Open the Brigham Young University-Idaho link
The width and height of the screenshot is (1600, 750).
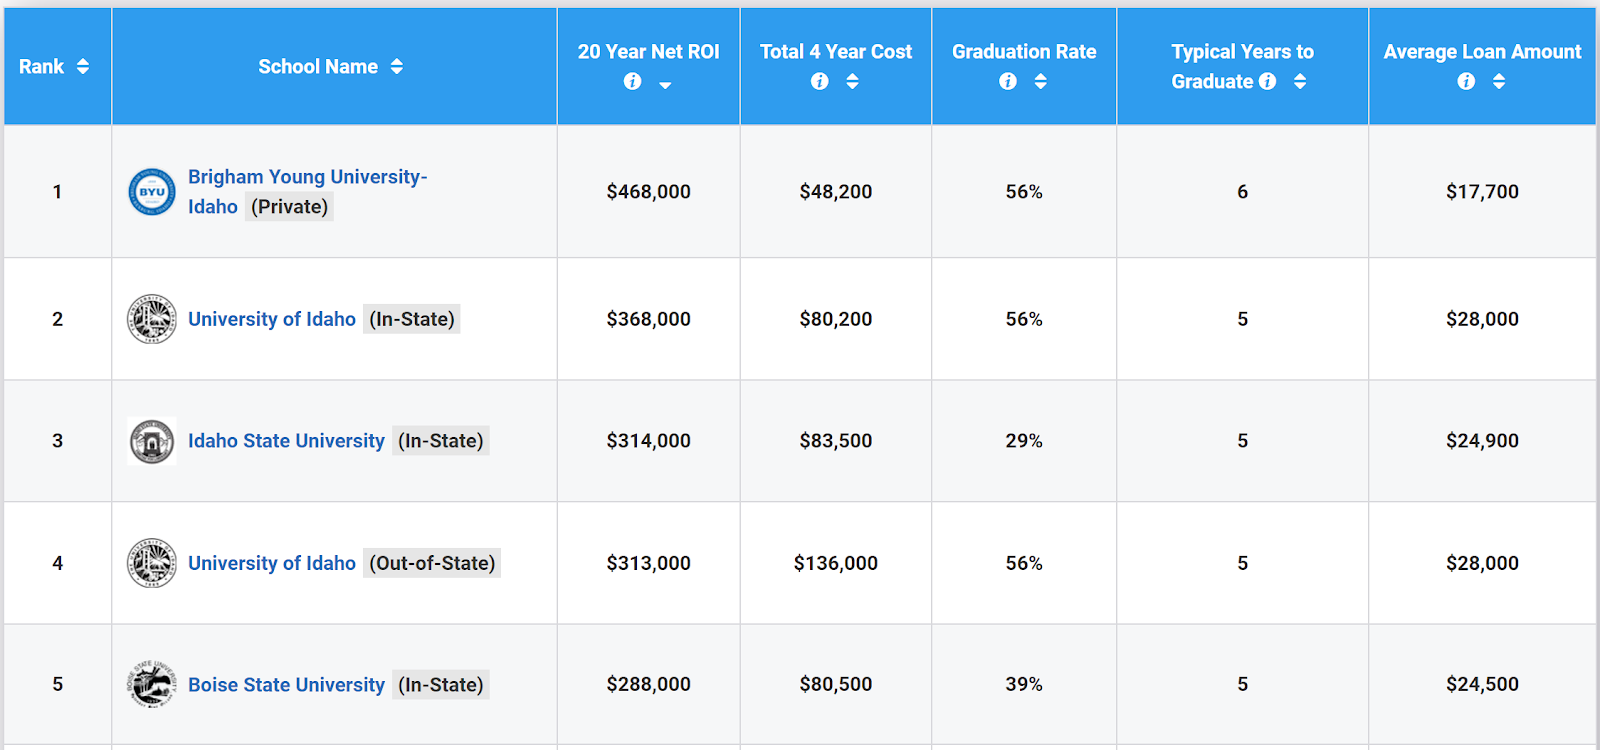307,177
